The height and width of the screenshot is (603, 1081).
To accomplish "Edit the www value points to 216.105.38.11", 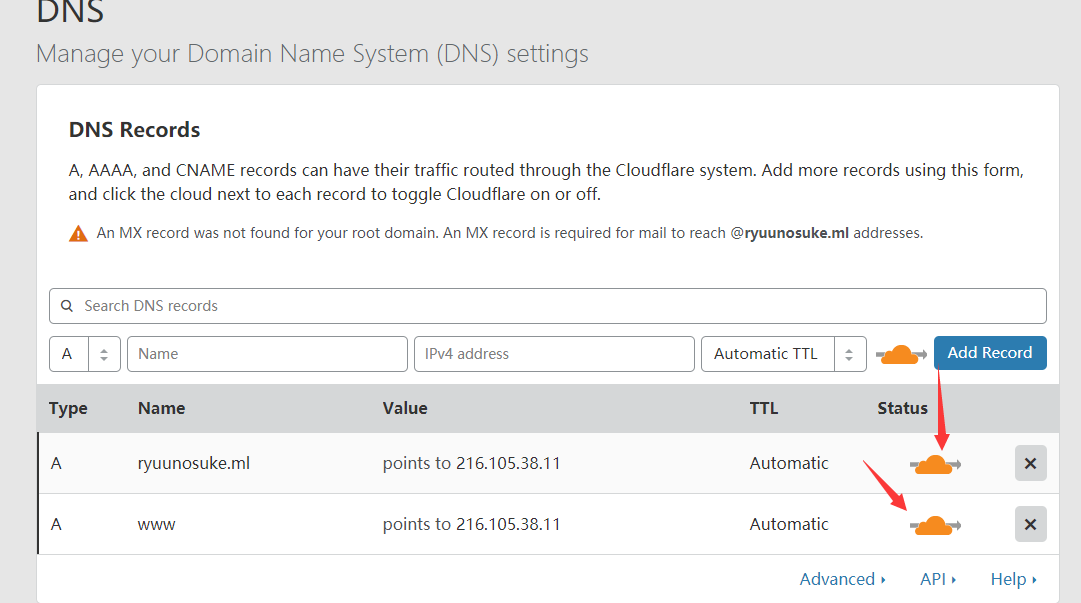I will pos(472,524).
